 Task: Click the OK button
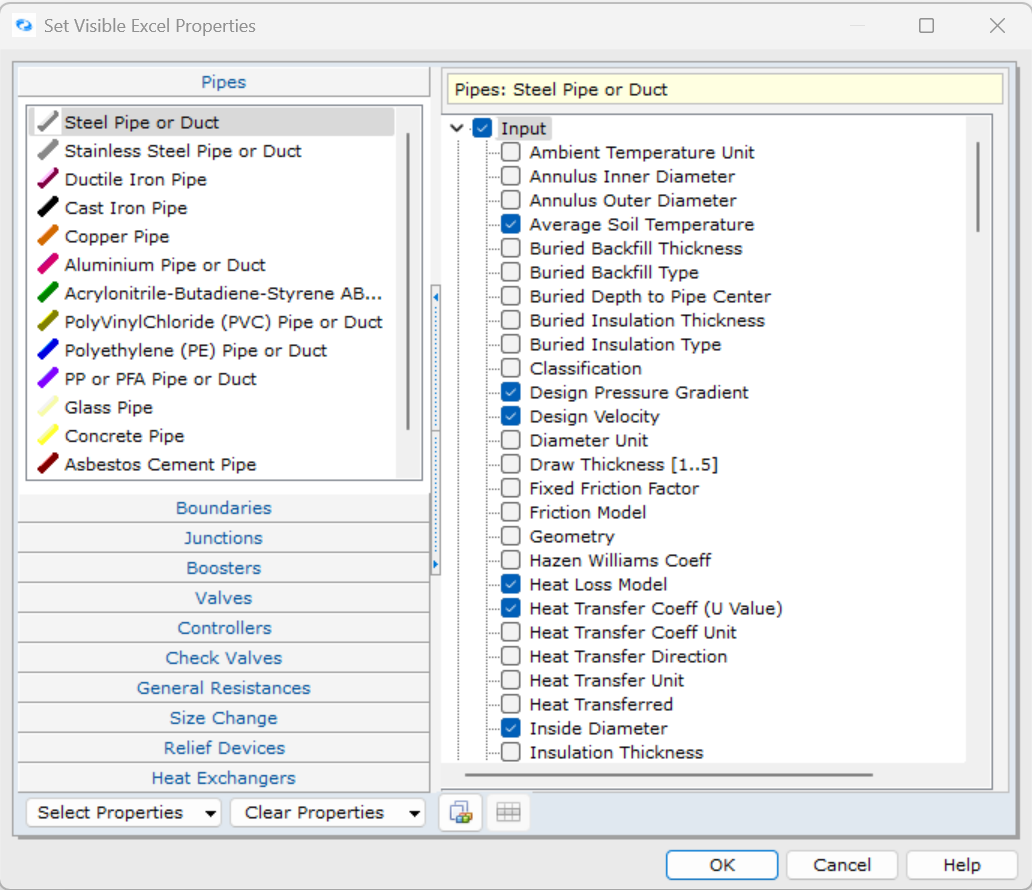coord(721,865)
